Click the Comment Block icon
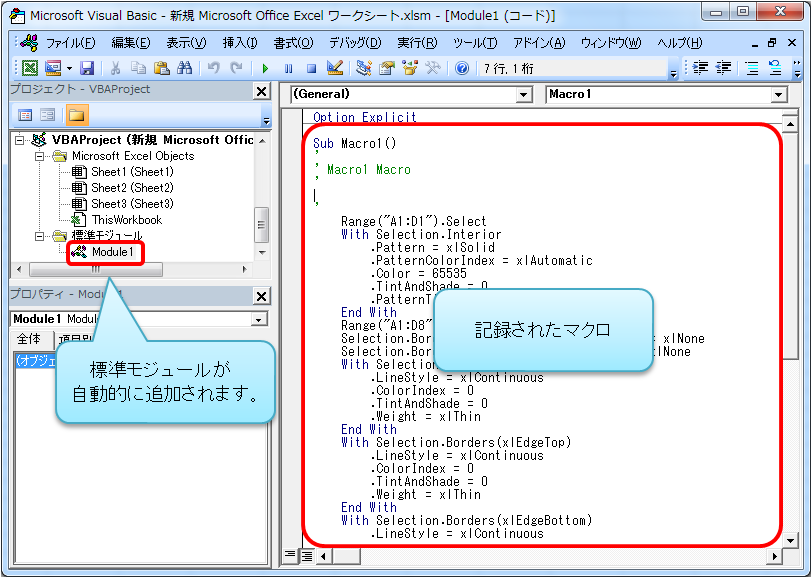Viewport: 812px width, 578px height. coord(752,68)
